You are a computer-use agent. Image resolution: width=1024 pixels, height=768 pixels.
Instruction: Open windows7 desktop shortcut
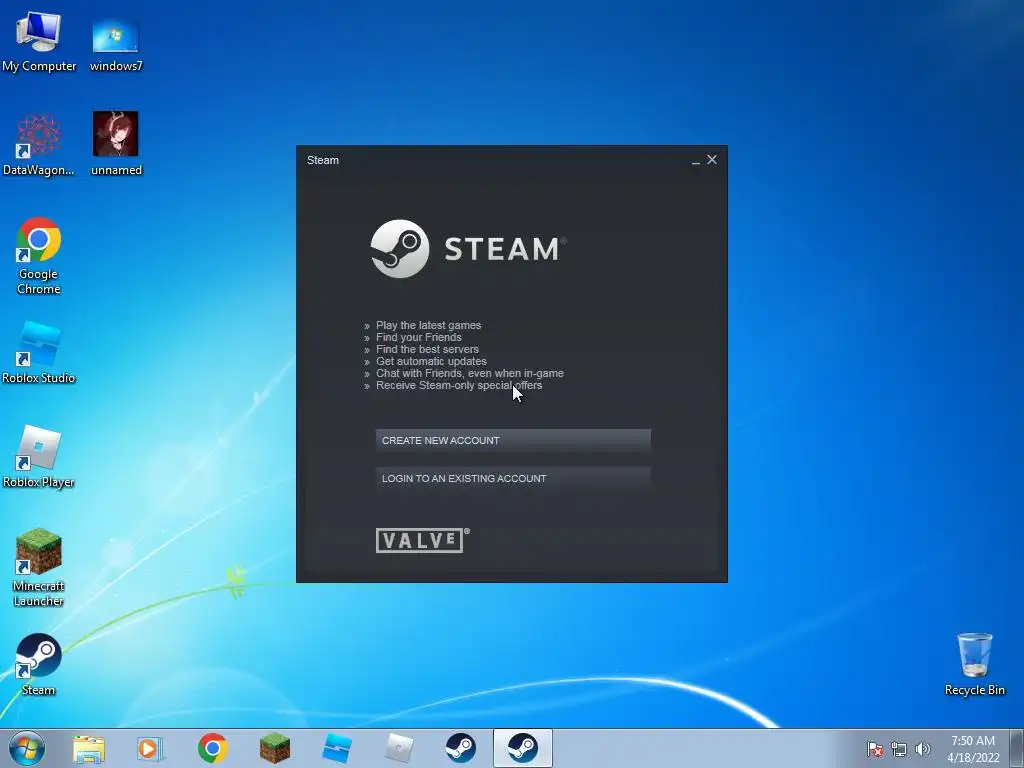pyautogui.click(x=116, y=45)
